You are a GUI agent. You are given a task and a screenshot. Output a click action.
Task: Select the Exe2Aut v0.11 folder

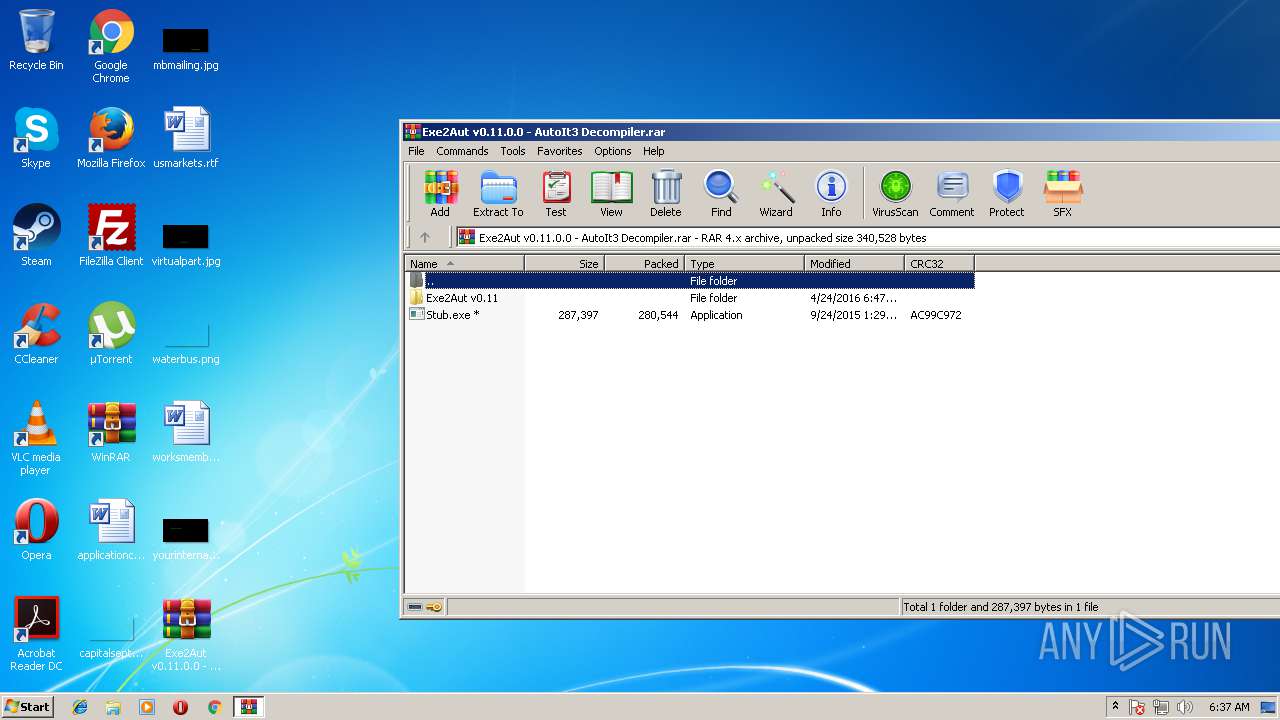(690, 298)
